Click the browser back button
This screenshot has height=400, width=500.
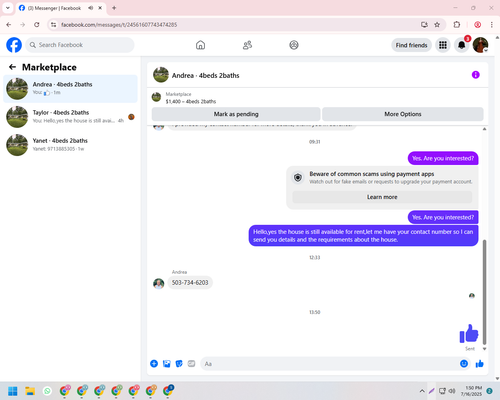tap(9, 25)
